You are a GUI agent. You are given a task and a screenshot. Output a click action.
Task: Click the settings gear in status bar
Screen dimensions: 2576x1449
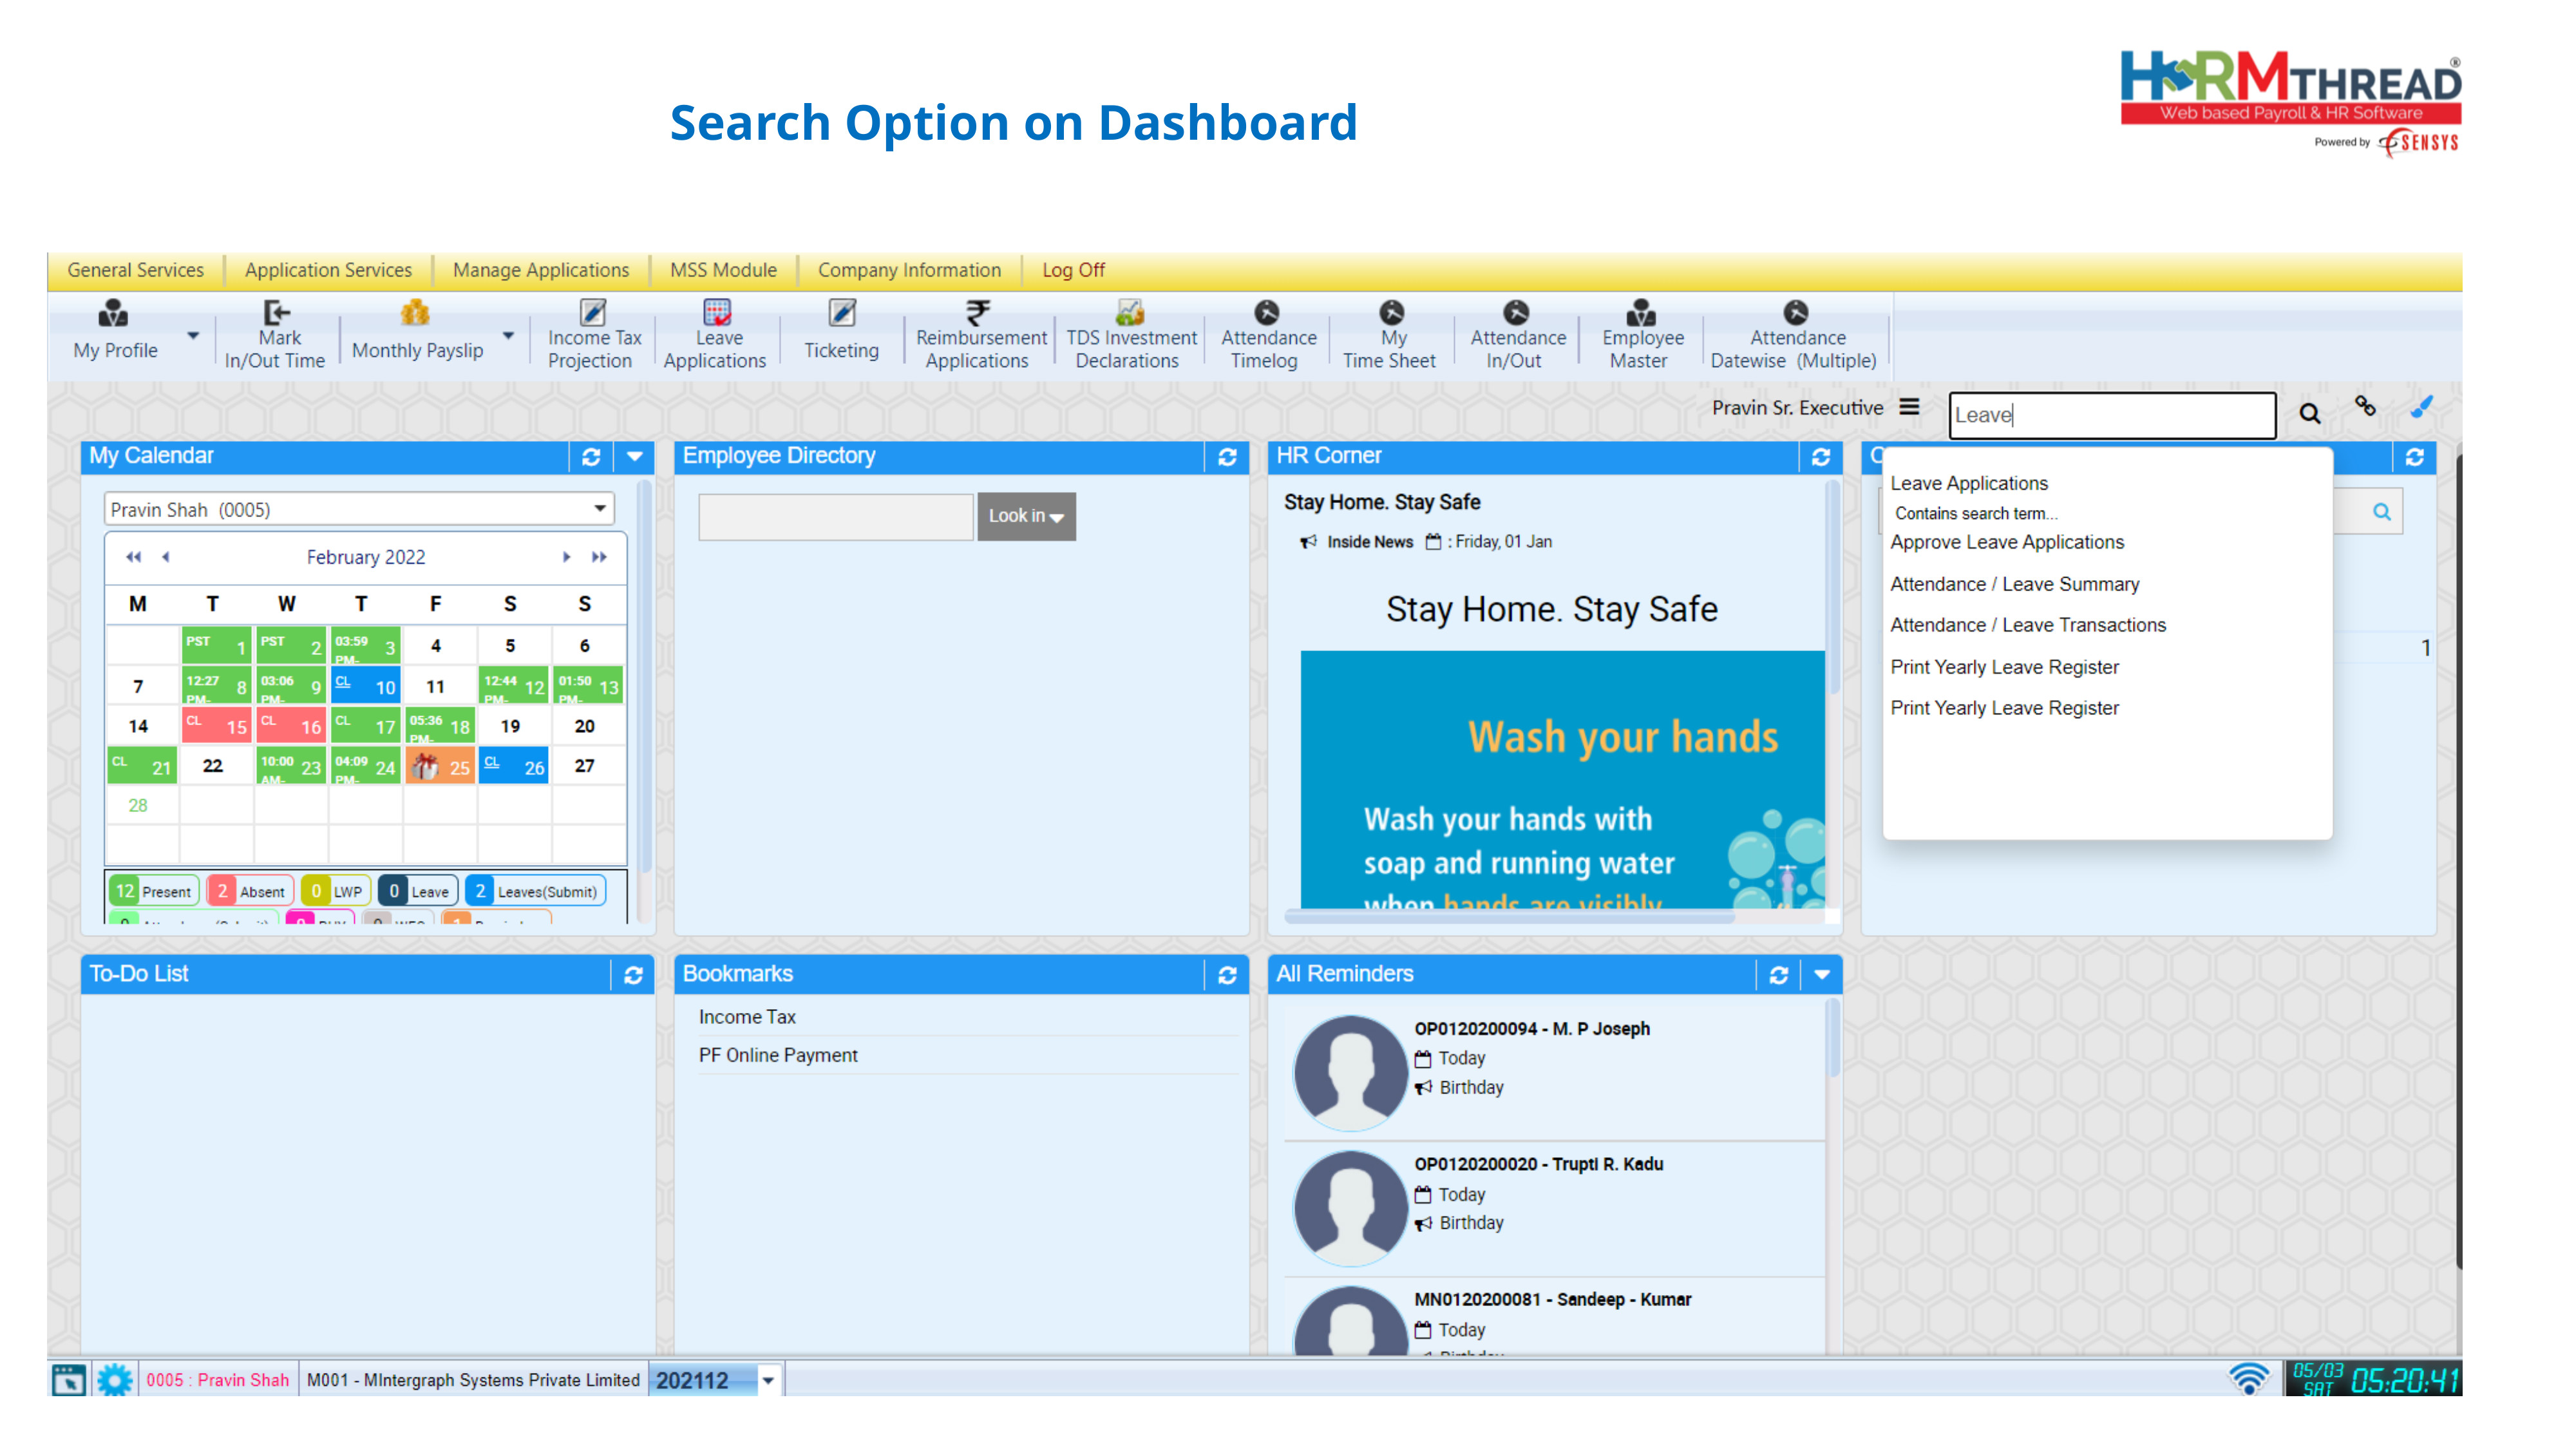point(114,1380)
